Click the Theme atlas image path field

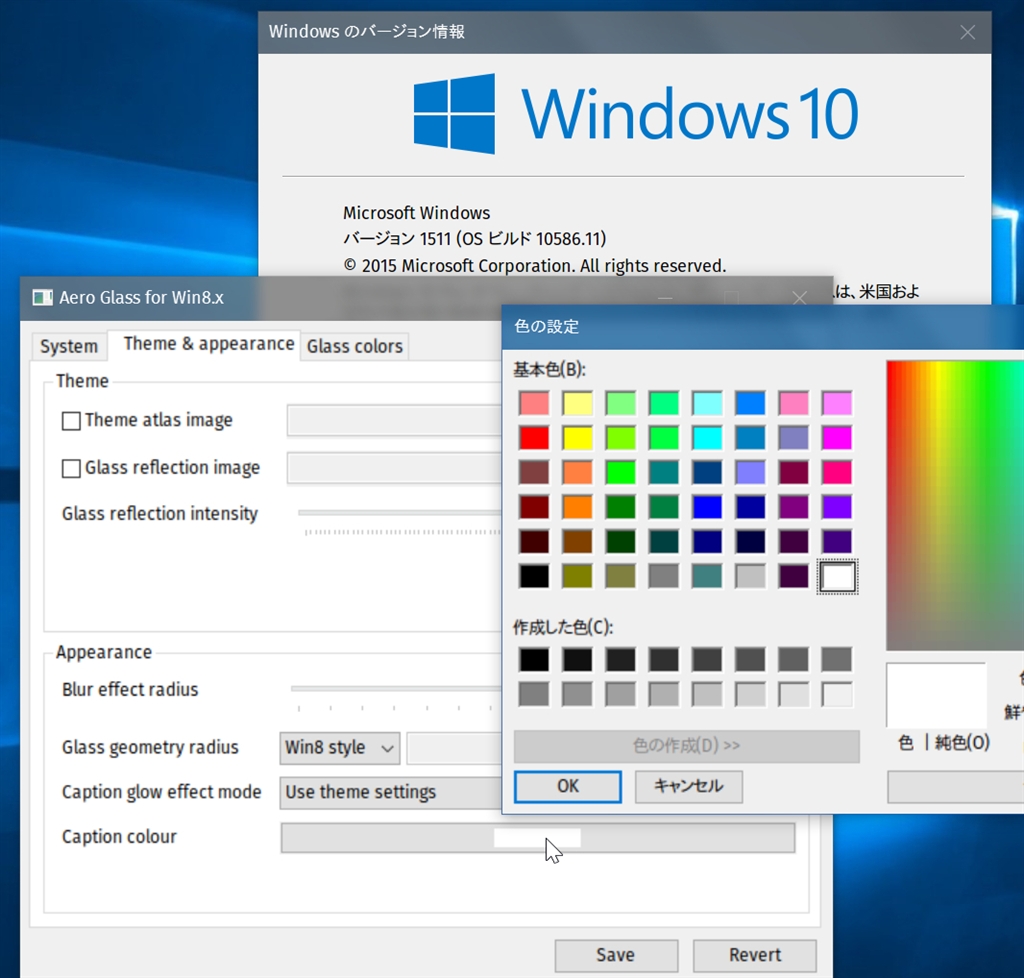click(x=394, y=421)
